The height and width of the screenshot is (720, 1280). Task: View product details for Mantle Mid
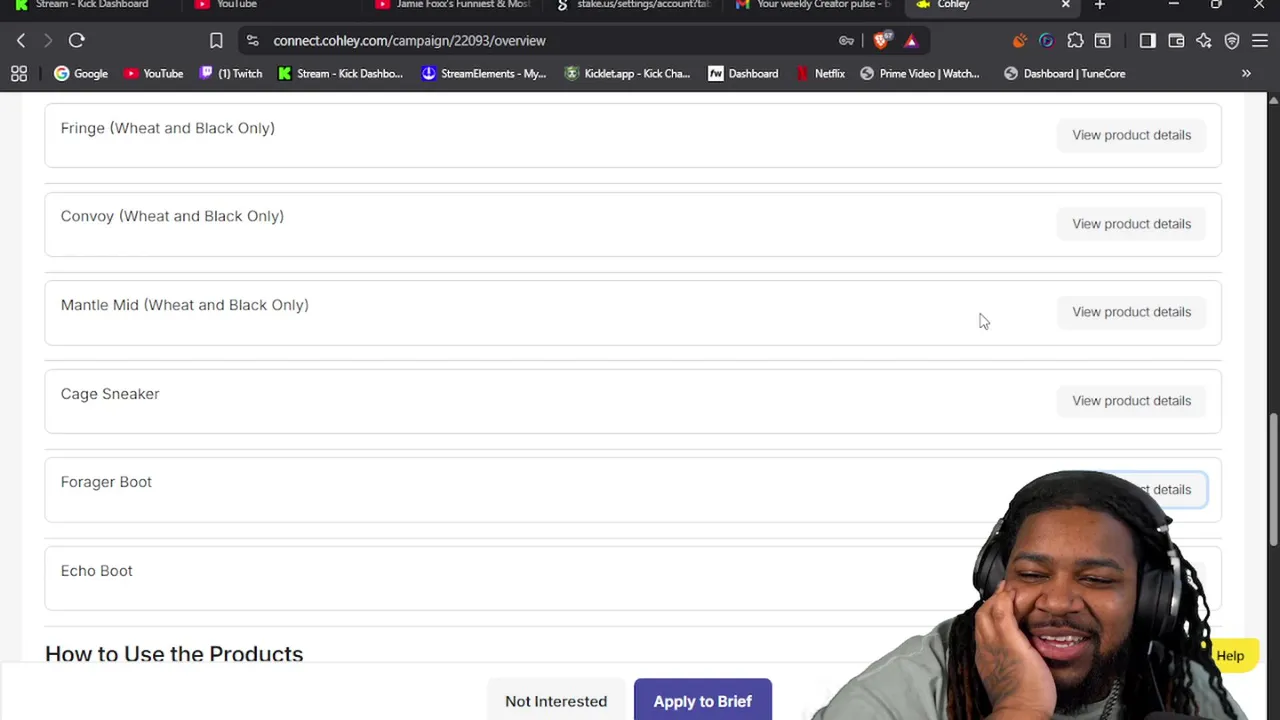click(x=1131, y=312)
